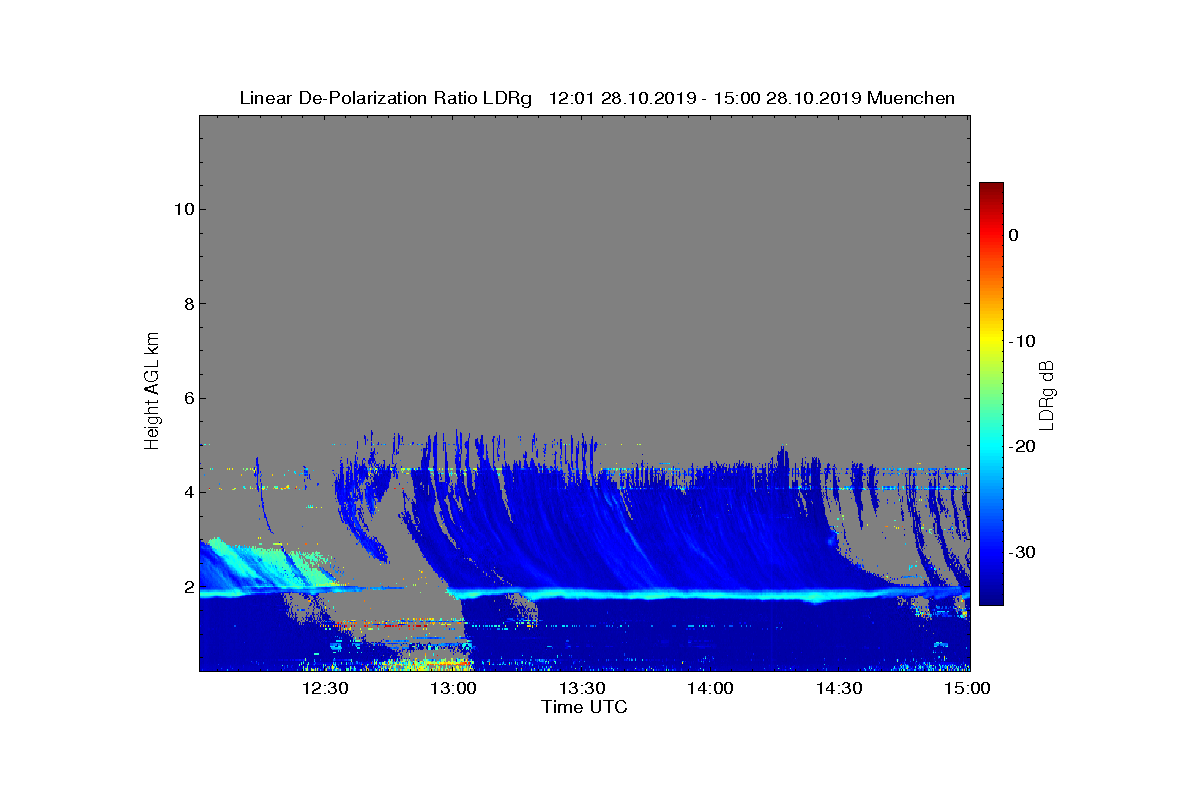The image size is (1200, 800).
Task: Click the colorbar value -20 label
Action: coord(1020,447)
